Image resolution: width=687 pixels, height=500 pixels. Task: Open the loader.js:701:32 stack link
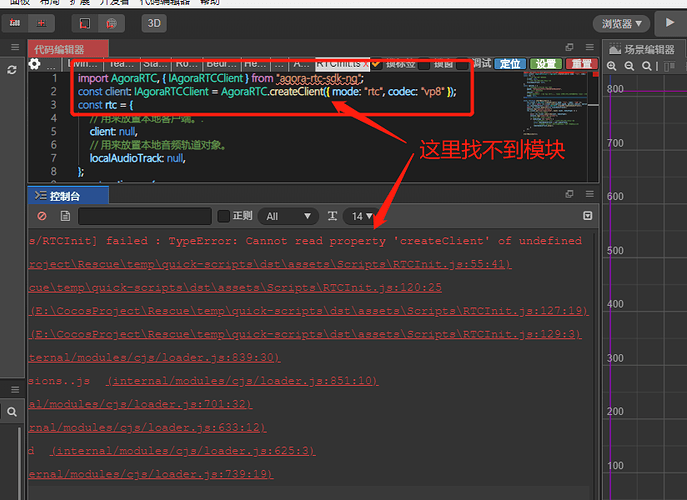coord(140,404)
